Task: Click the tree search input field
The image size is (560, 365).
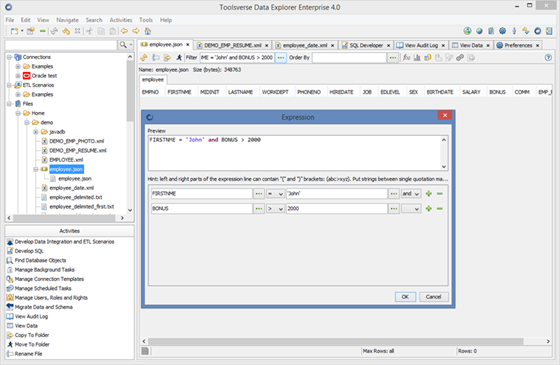Action: coord(61,45)
